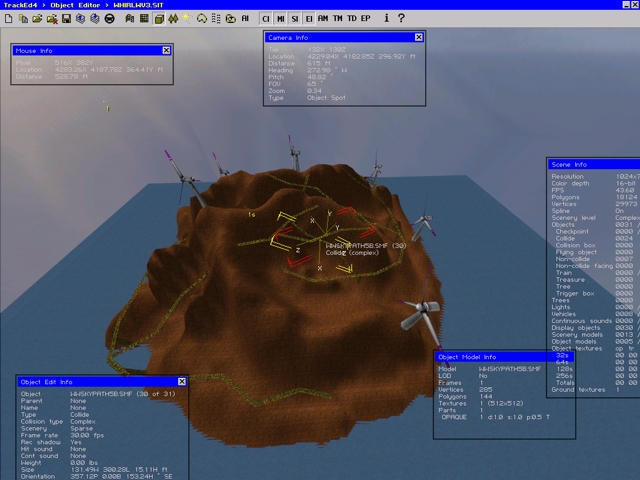Click the 'Sparse' scenery value
This screenshot has width=640, height=480.
82,429
